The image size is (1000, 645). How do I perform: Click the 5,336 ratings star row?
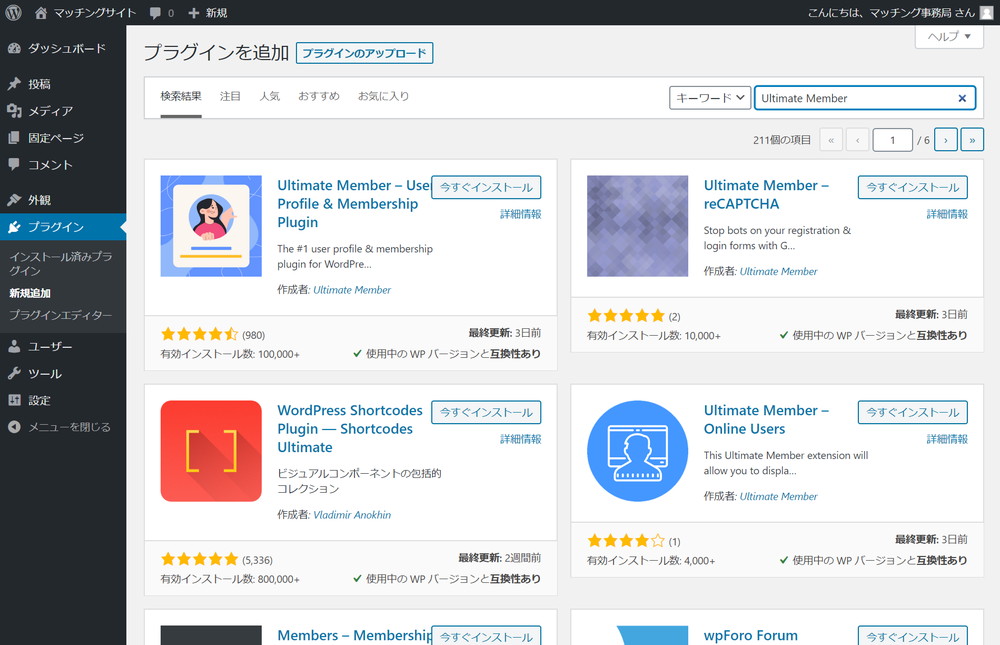pyautogui.click(x=199, y=560)
